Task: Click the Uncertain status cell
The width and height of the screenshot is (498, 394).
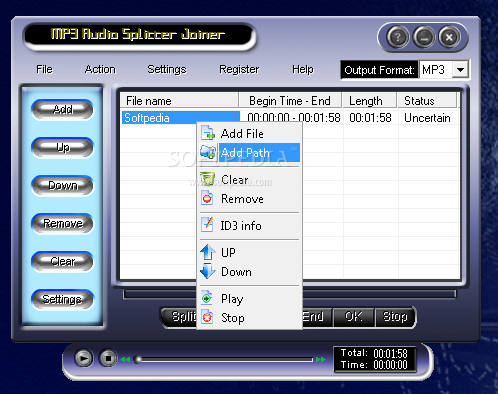Action: (x=427, y=118)
